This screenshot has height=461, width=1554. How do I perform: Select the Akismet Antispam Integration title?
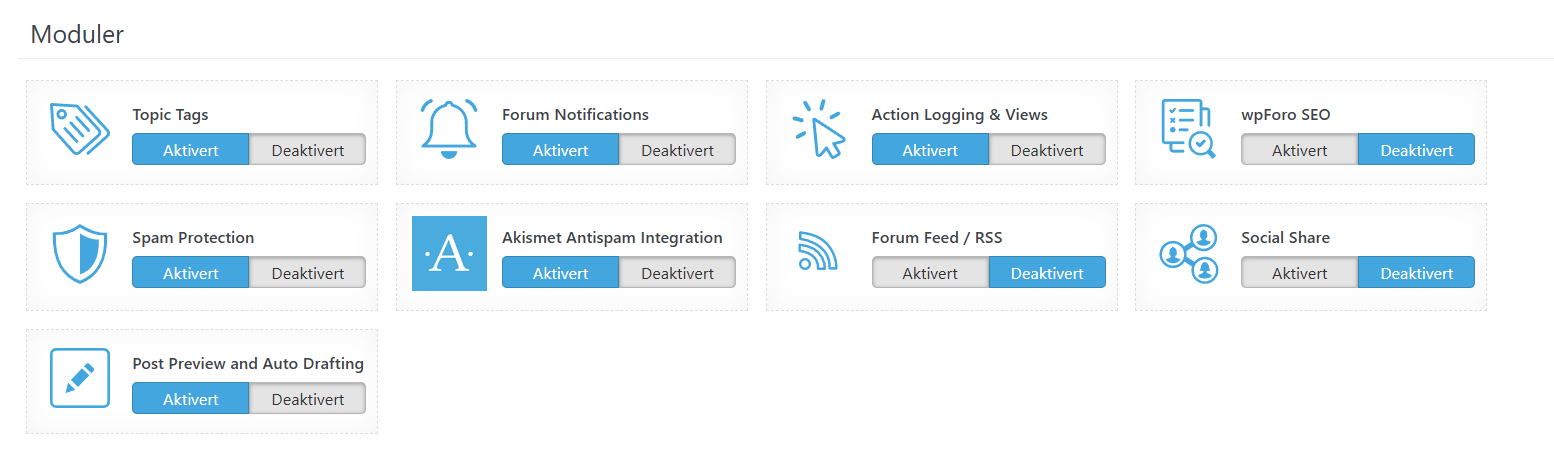click(x=612, y=238)
